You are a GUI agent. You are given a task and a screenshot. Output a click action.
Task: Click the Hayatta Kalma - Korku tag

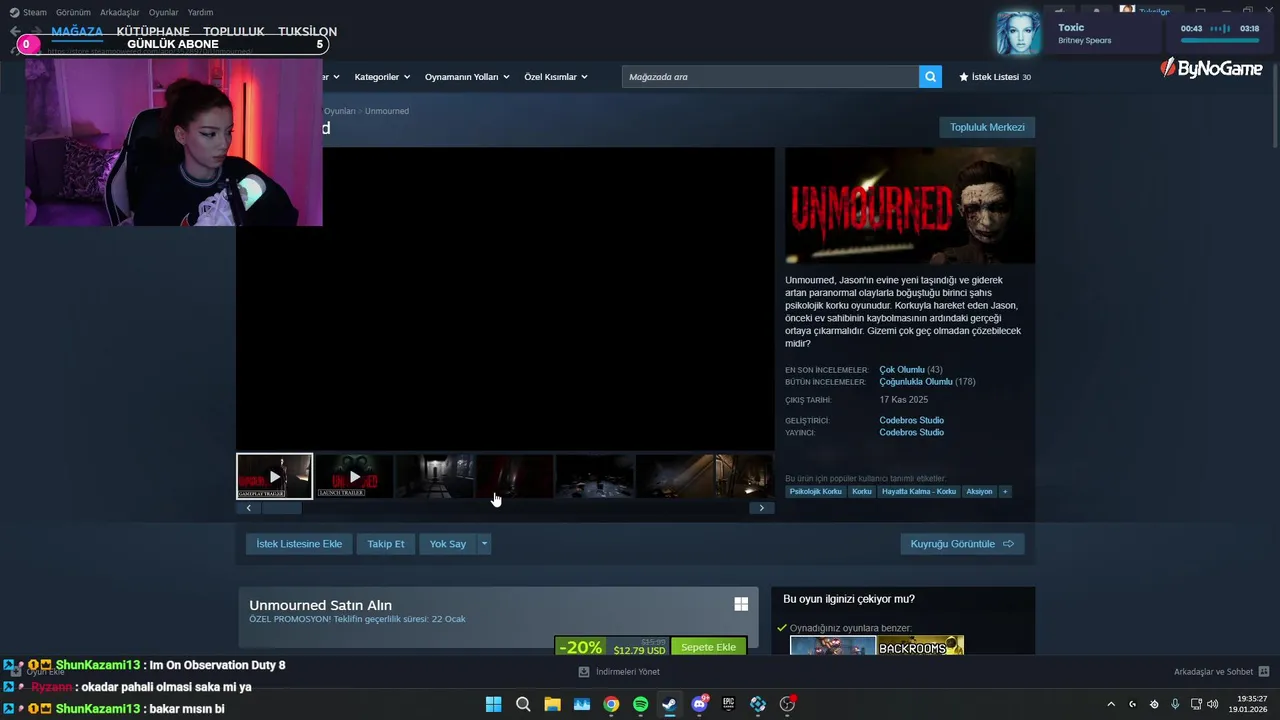pos(919,491)
